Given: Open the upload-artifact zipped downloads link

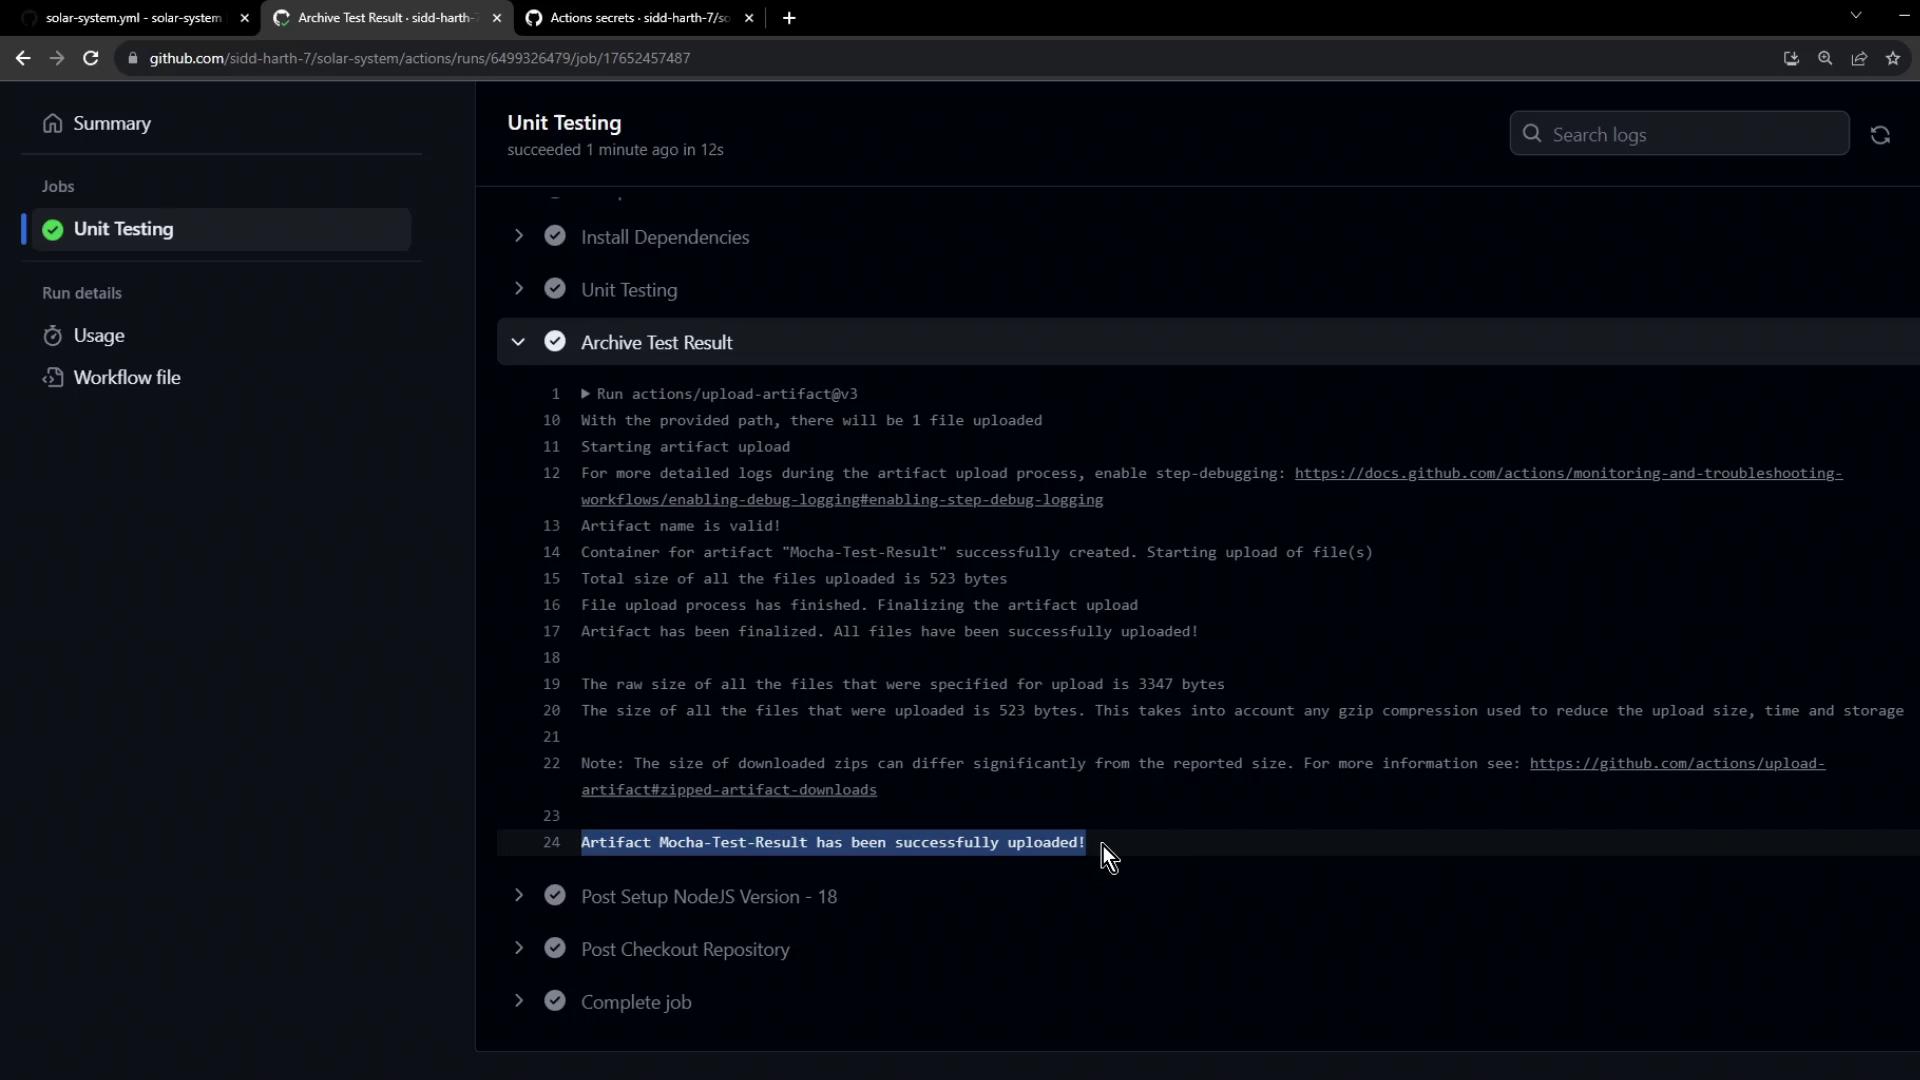Looking at the screenshot, I should coord(1676,764).
